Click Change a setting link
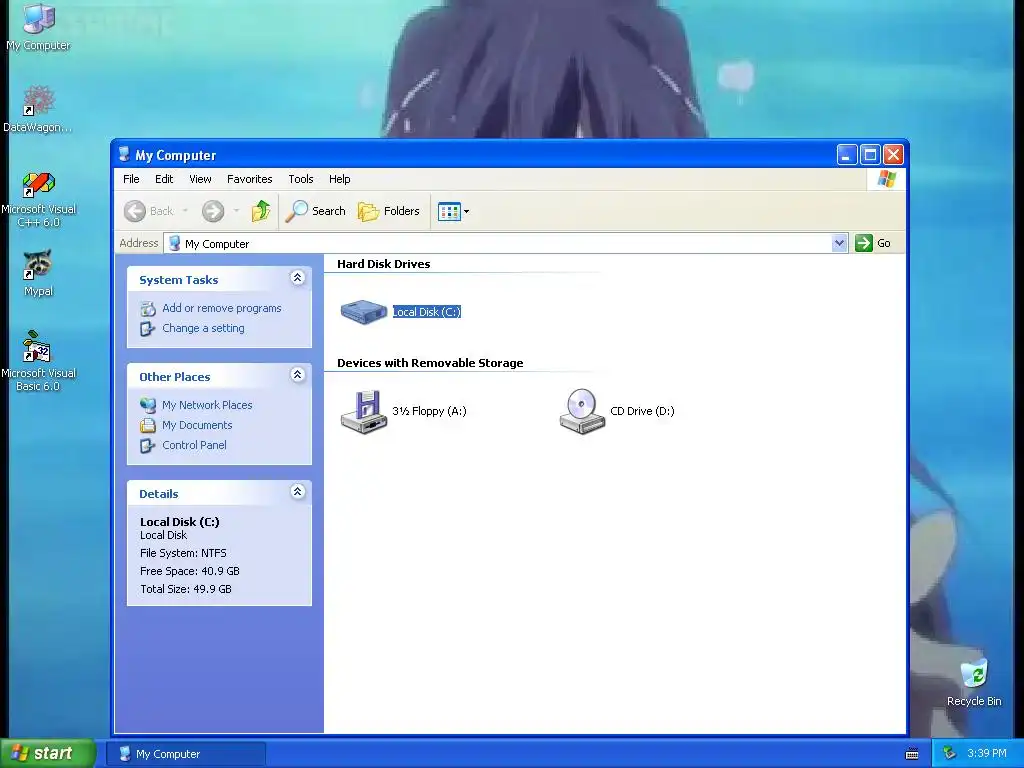Screen dimensions: 1024x768 click(x=203, y=328)
